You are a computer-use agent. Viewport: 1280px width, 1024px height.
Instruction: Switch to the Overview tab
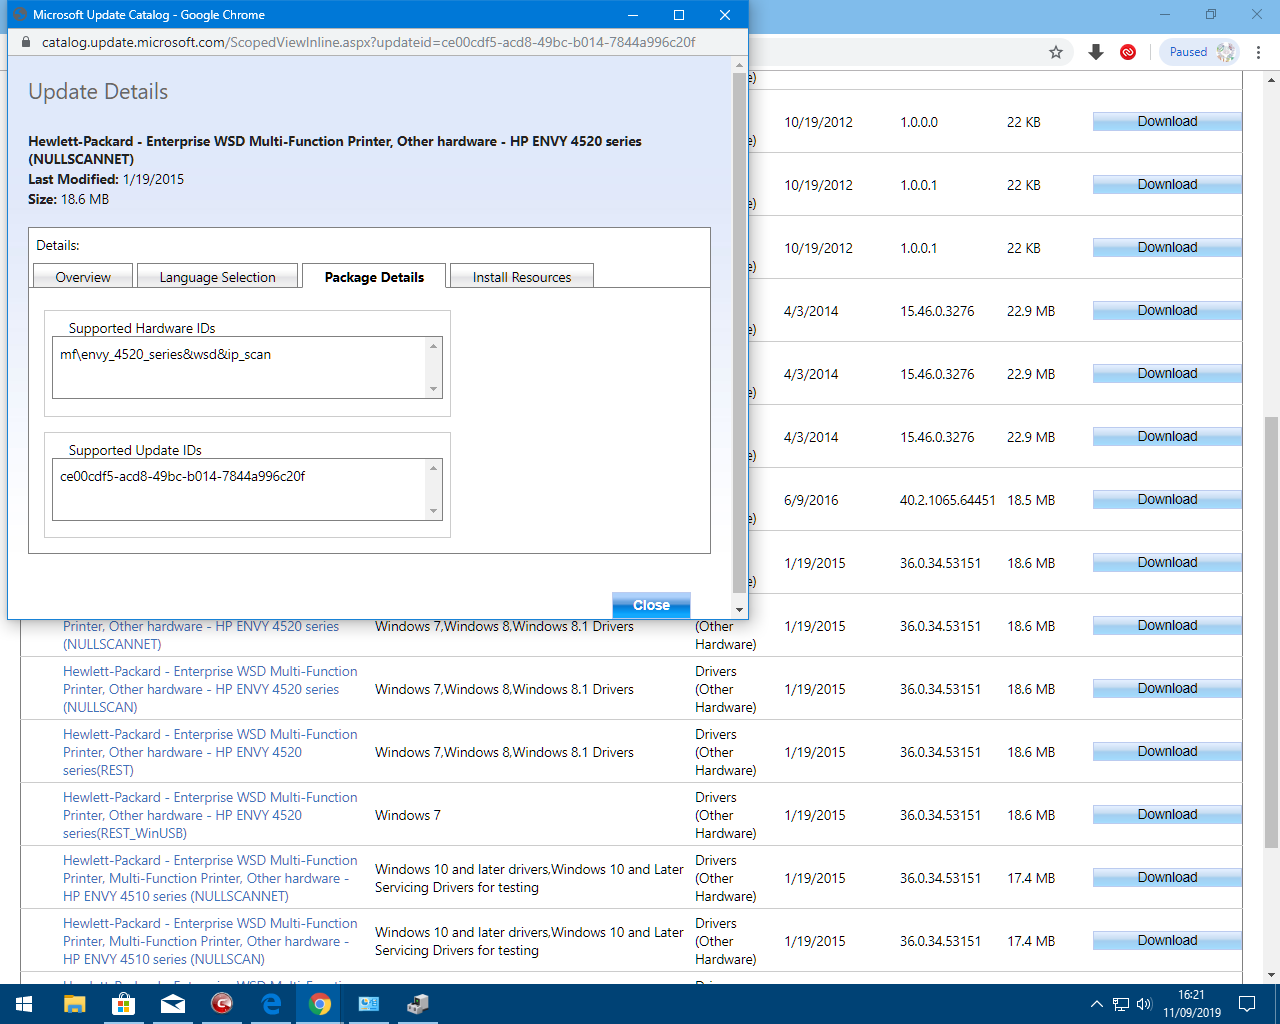83,277
